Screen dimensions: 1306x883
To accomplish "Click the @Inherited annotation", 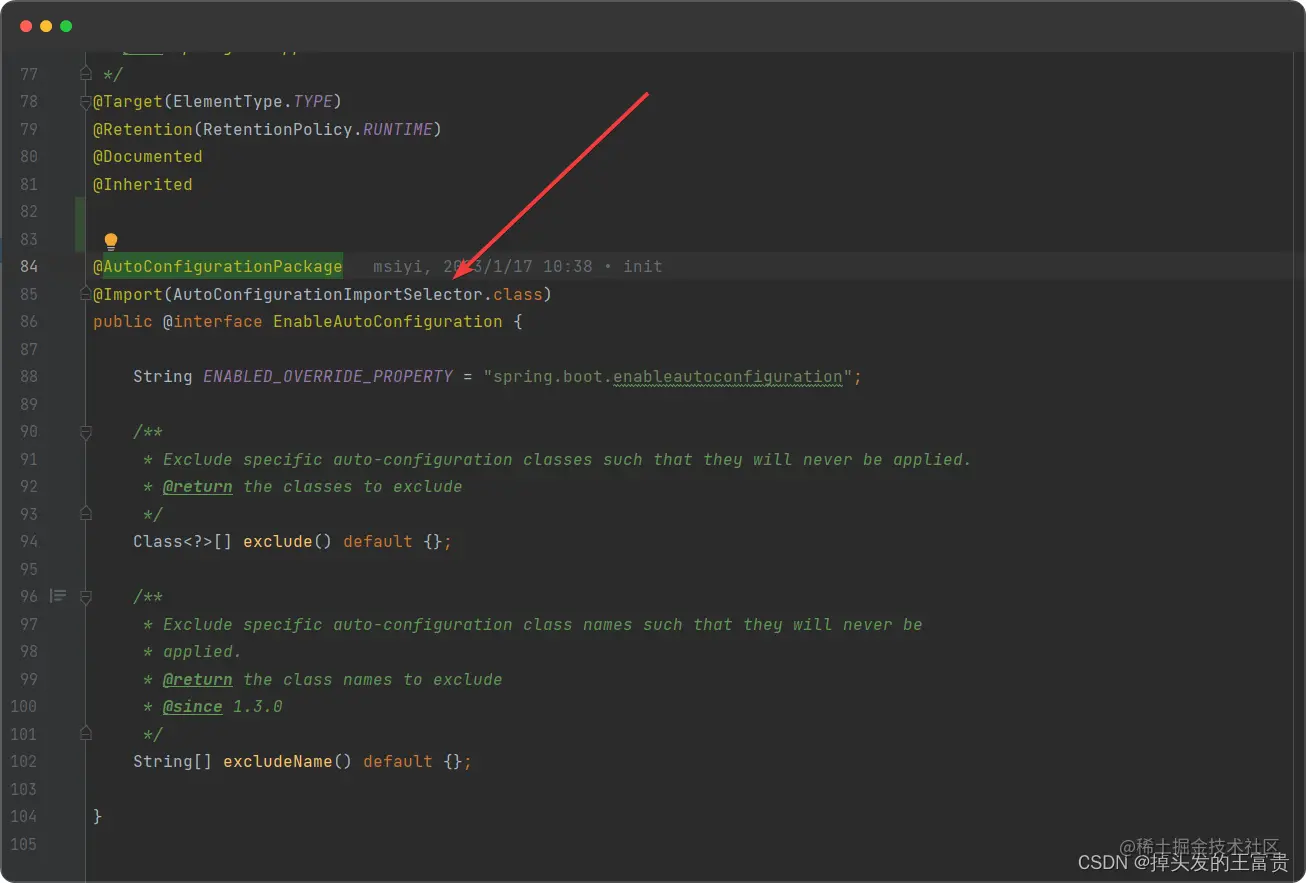I will click(143, 184).
